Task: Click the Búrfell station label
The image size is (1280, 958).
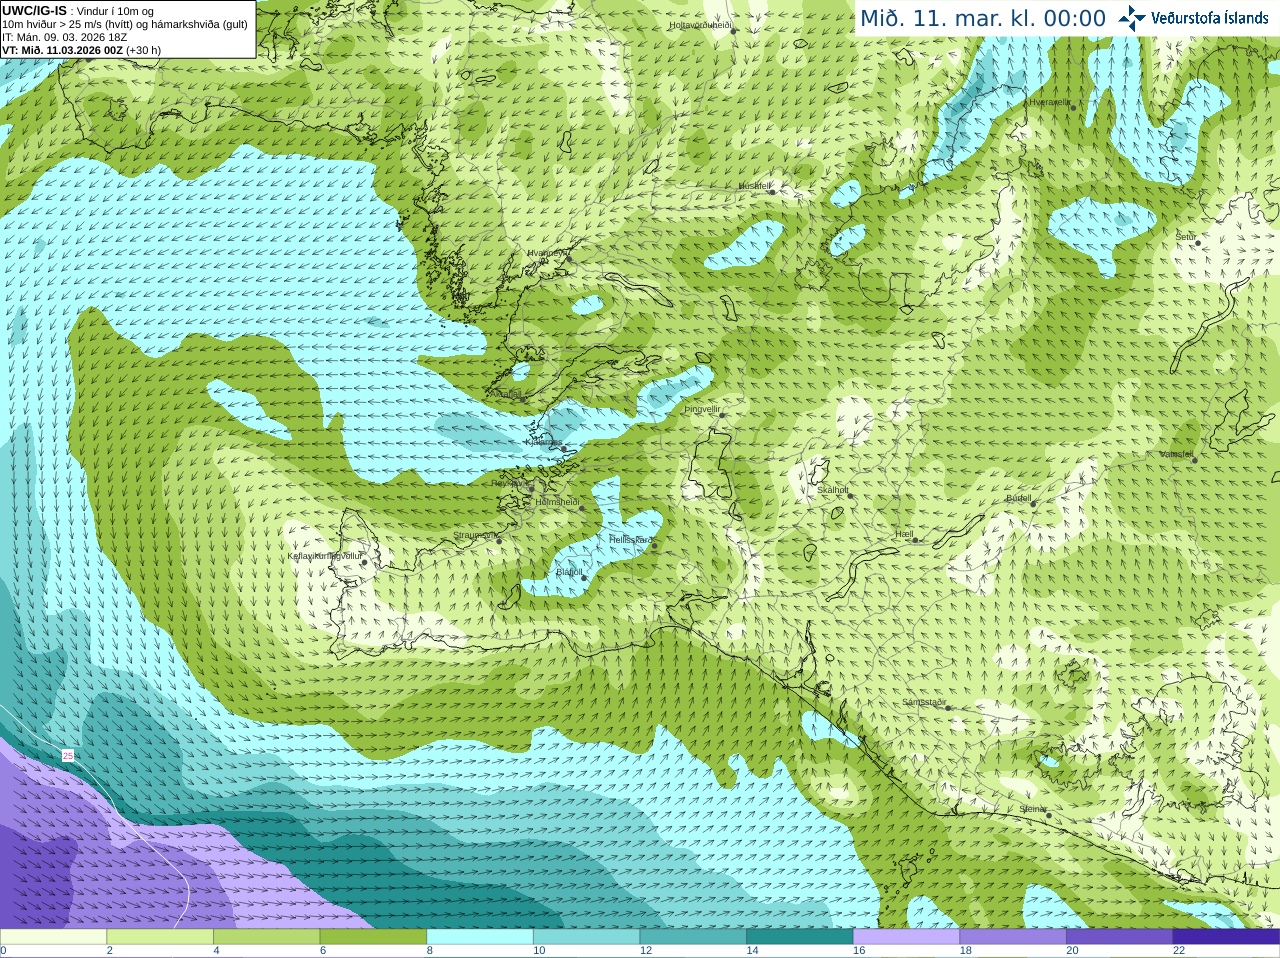Action: [x=1019, y=498]
